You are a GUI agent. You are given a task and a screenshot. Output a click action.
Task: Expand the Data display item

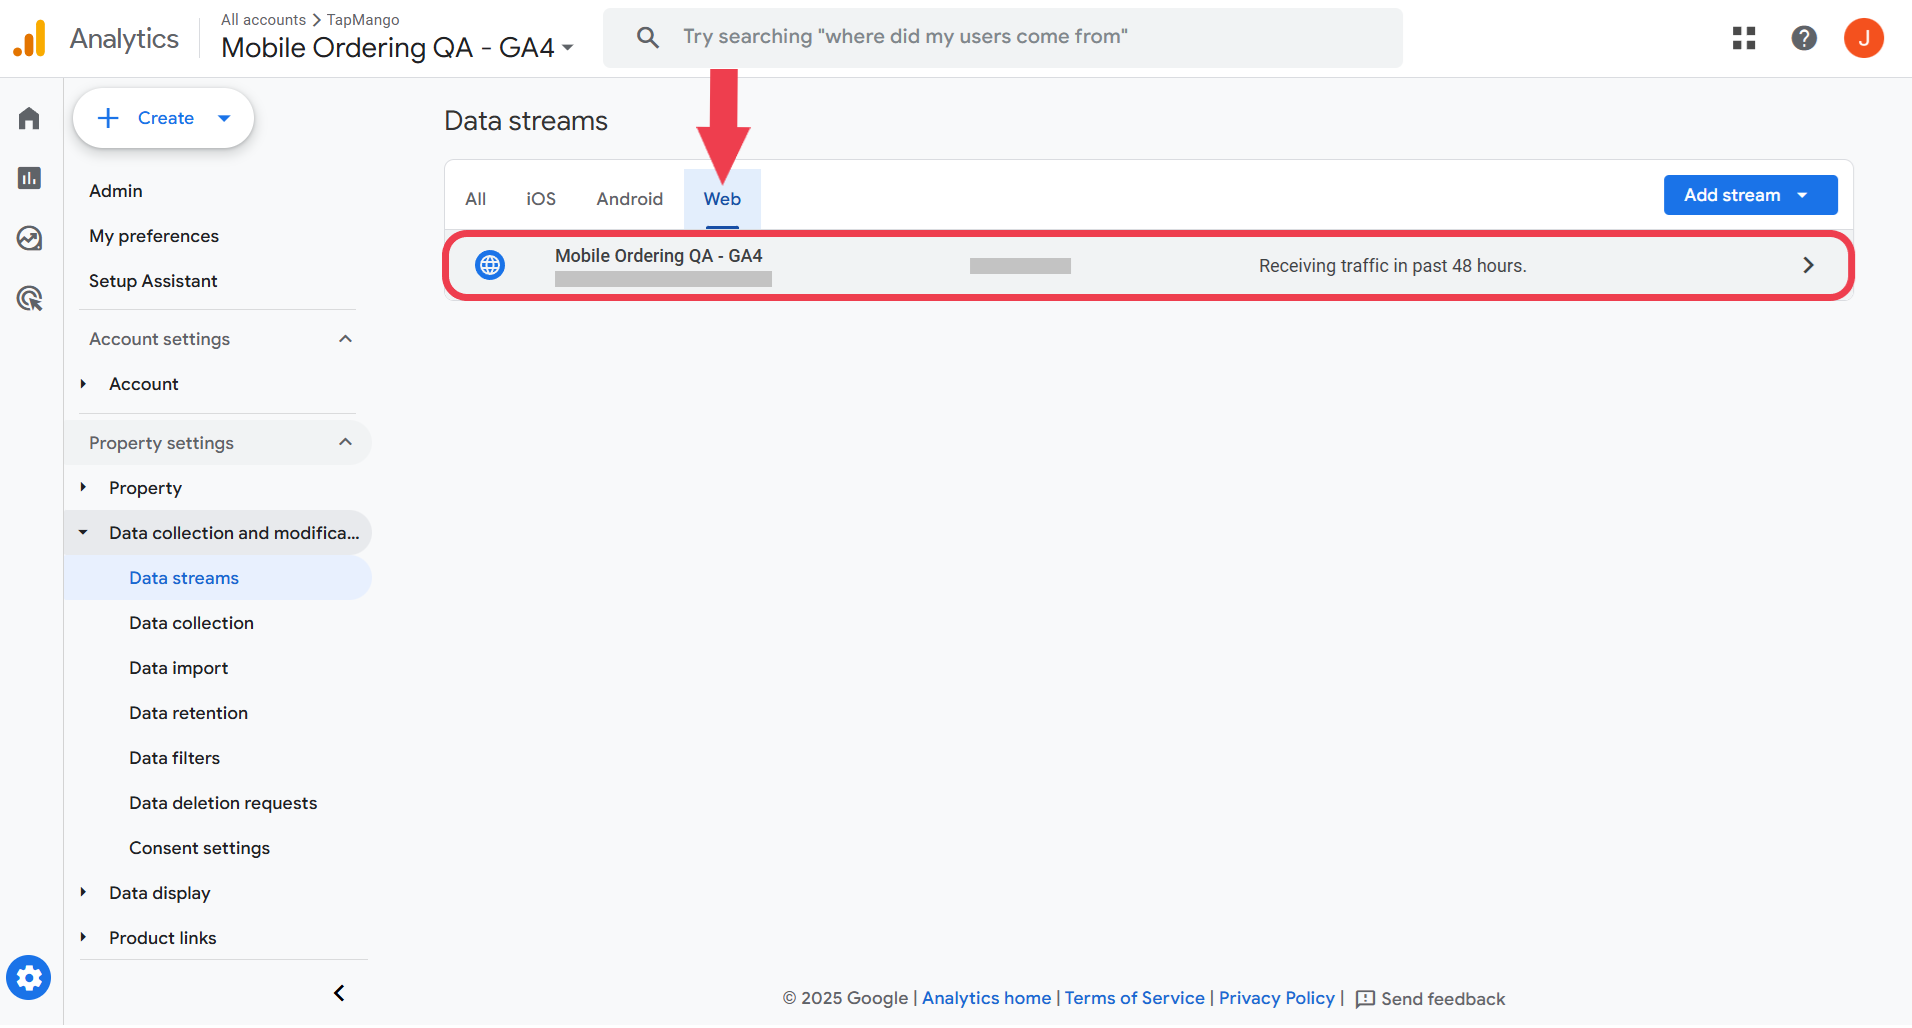(x=84, y=893)
